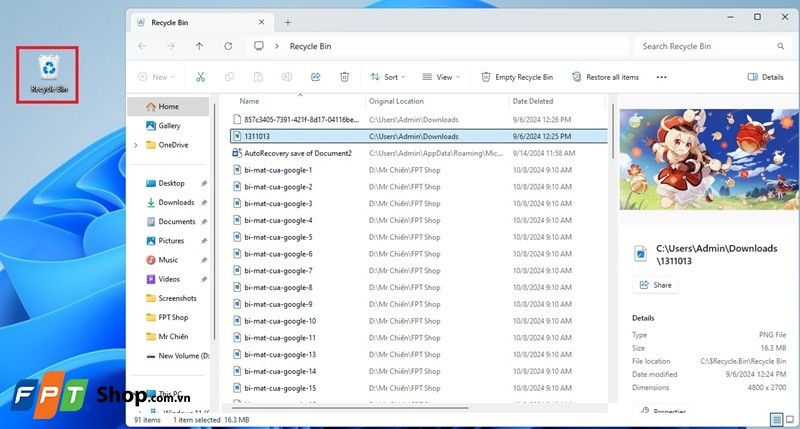Go back with the left arrow

click(142, 46)
